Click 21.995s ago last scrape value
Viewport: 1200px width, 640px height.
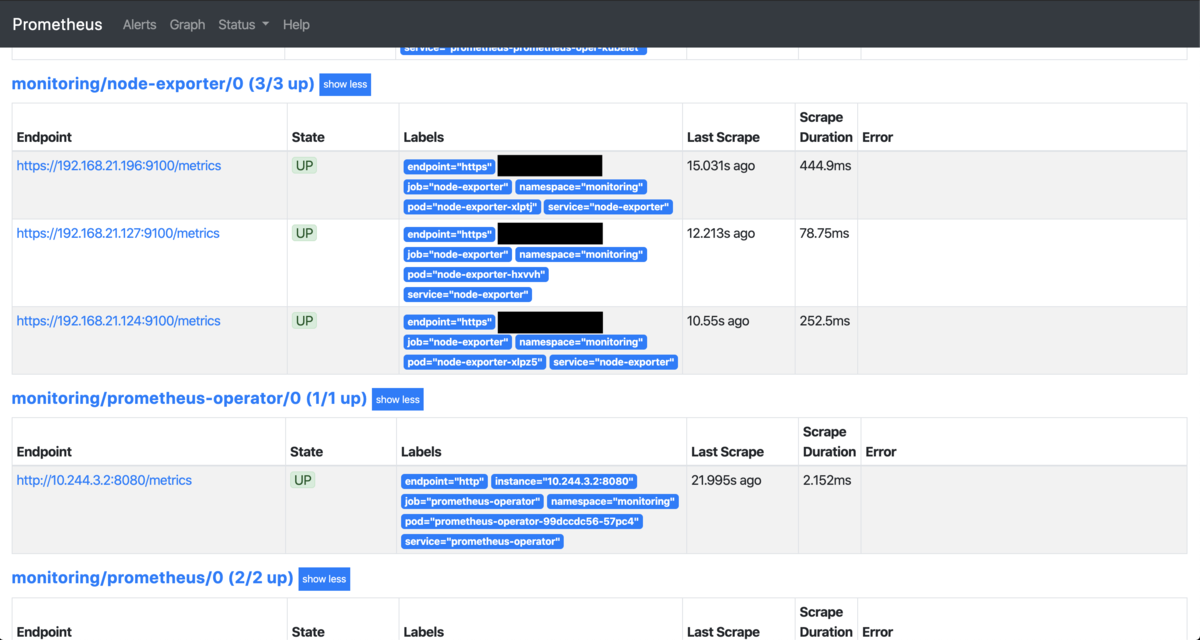coord(726,480)
